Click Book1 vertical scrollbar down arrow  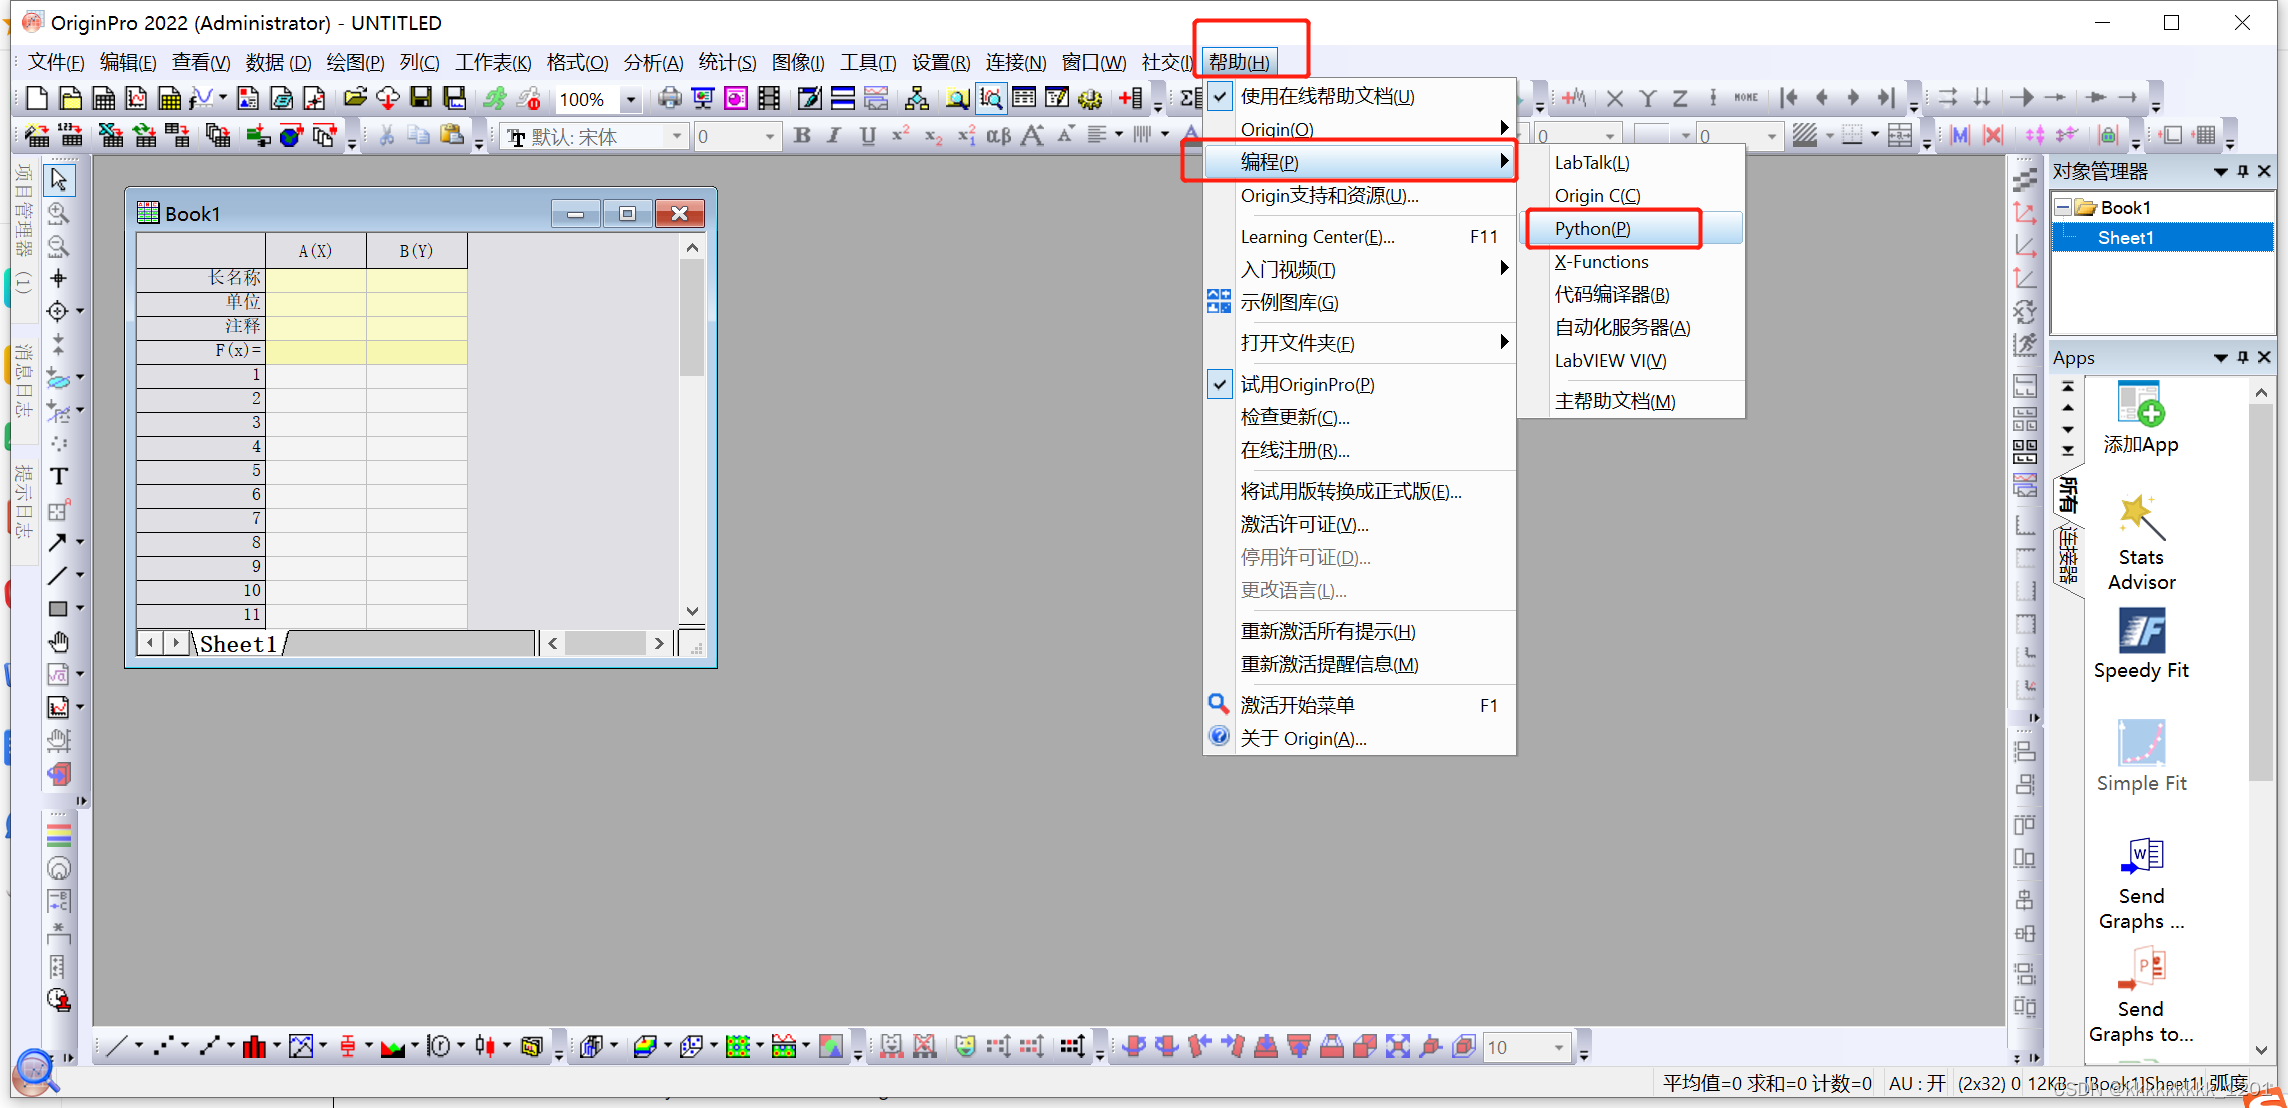pos(692,611)
